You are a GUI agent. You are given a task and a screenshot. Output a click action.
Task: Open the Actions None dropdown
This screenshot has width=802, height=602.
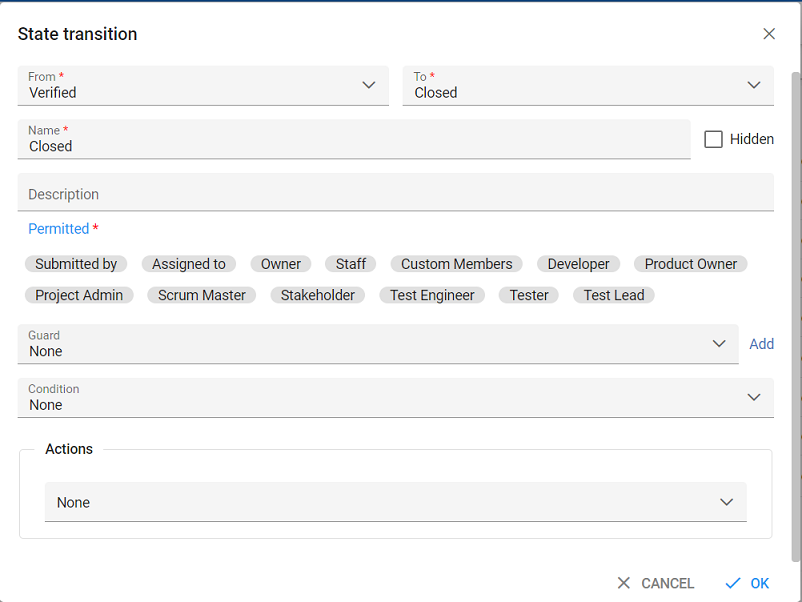coord(395,502)
